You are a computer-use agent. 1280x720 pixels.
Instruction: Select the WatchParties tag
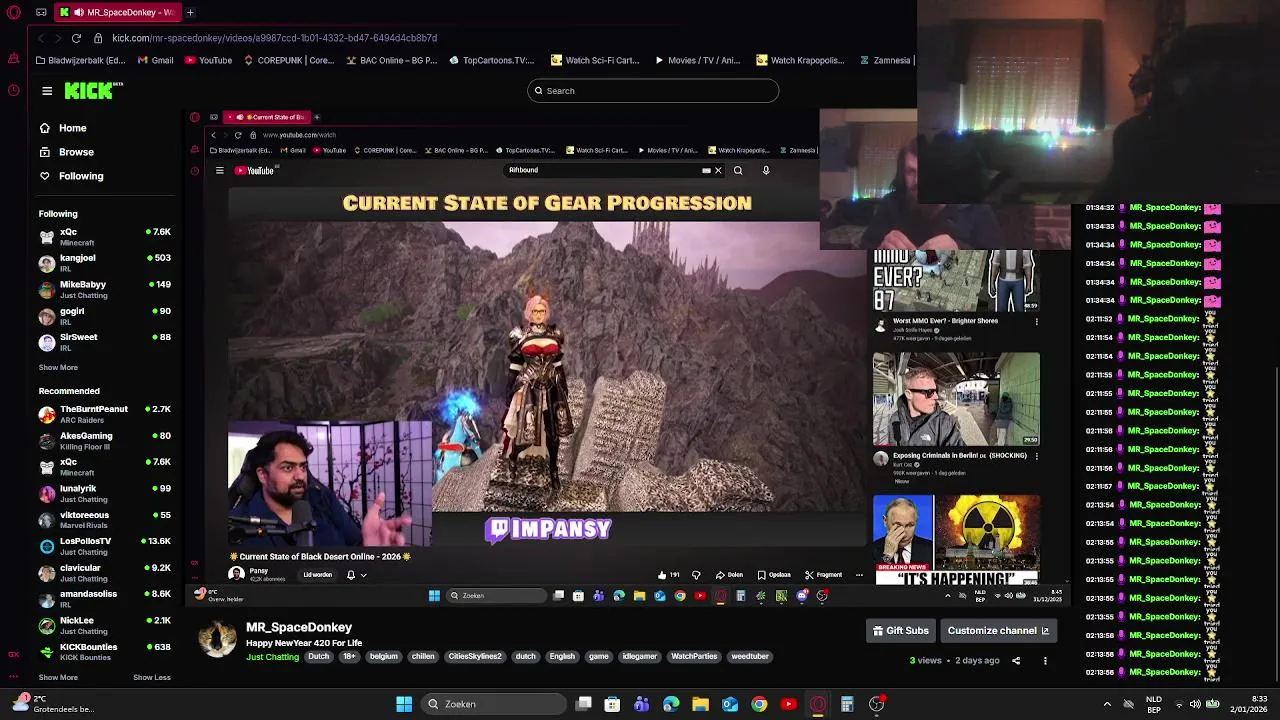(694, 657)
